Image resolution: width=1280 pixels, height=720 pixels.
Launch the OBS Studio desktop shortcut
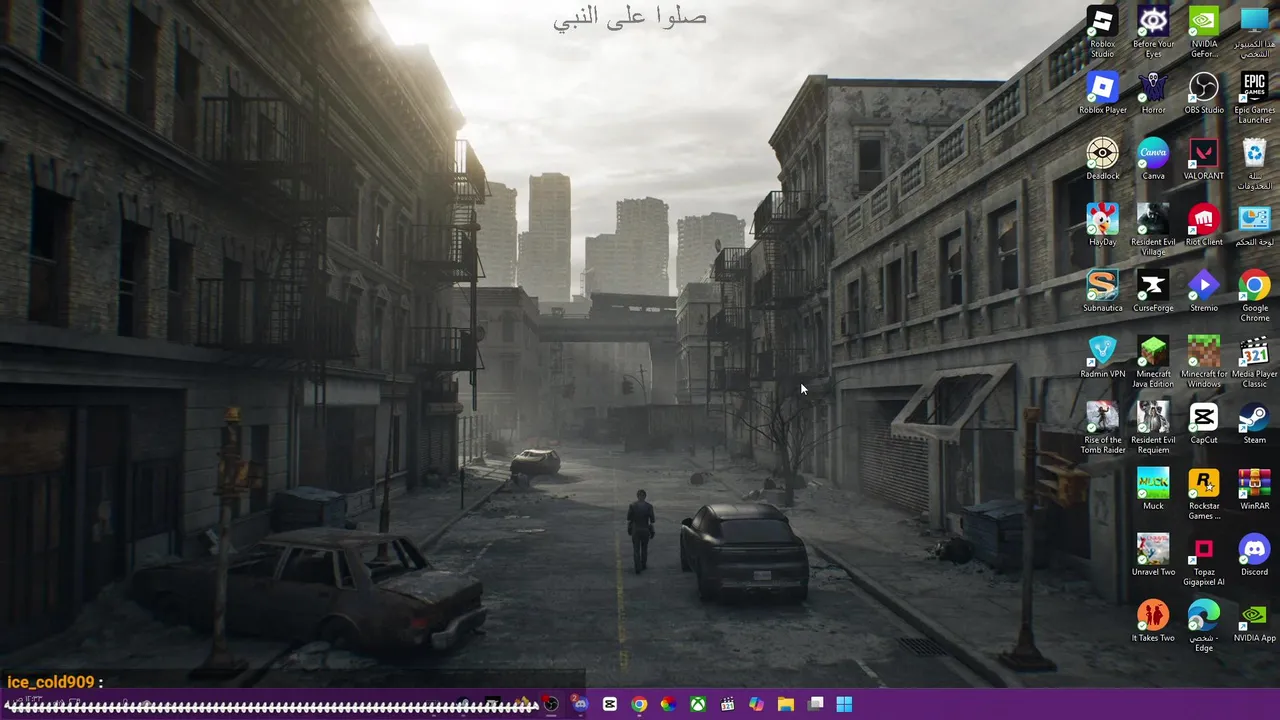1204,93
